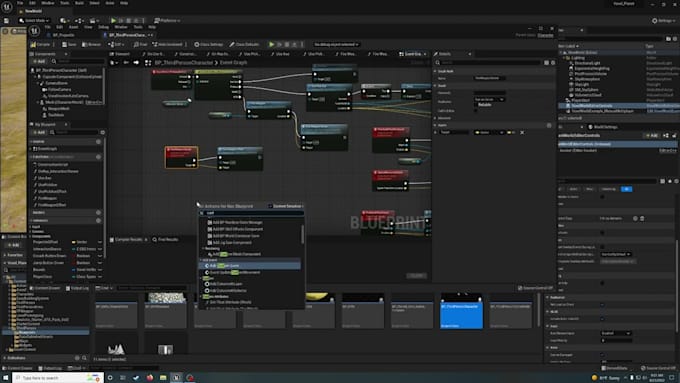Remove the Target input with the X icon
This screenshot has height=383, width=680.
[x=522, y=132]
